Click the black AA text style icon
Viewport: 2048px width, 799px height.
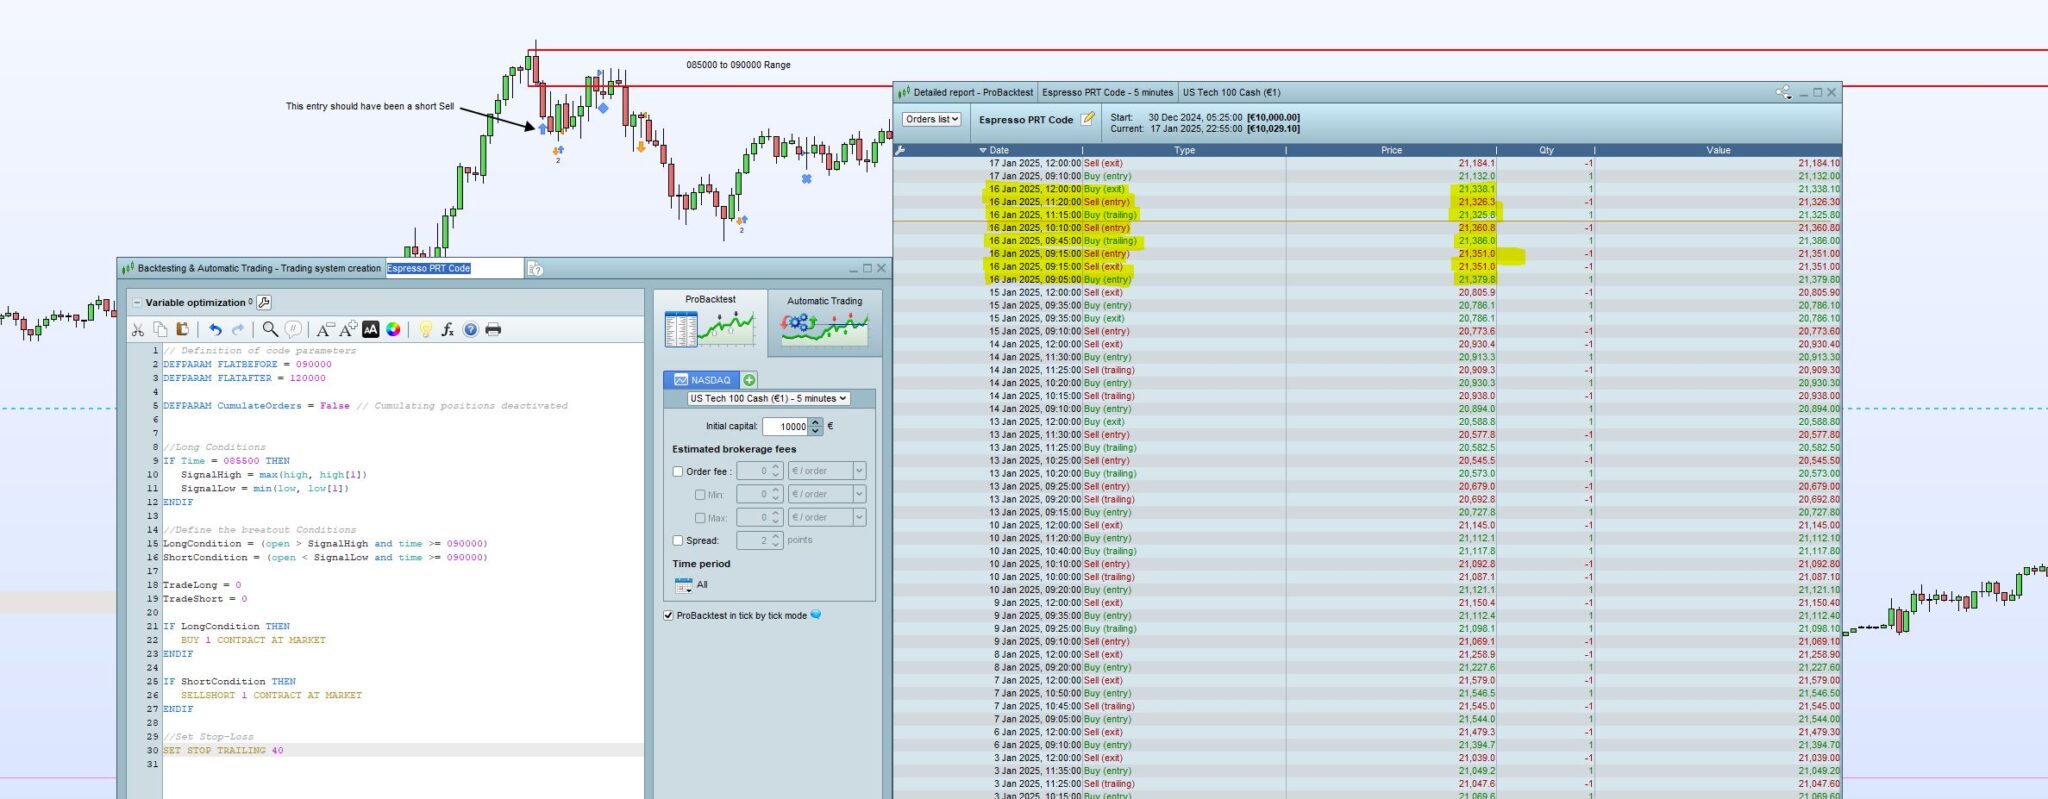coord(371,329)
